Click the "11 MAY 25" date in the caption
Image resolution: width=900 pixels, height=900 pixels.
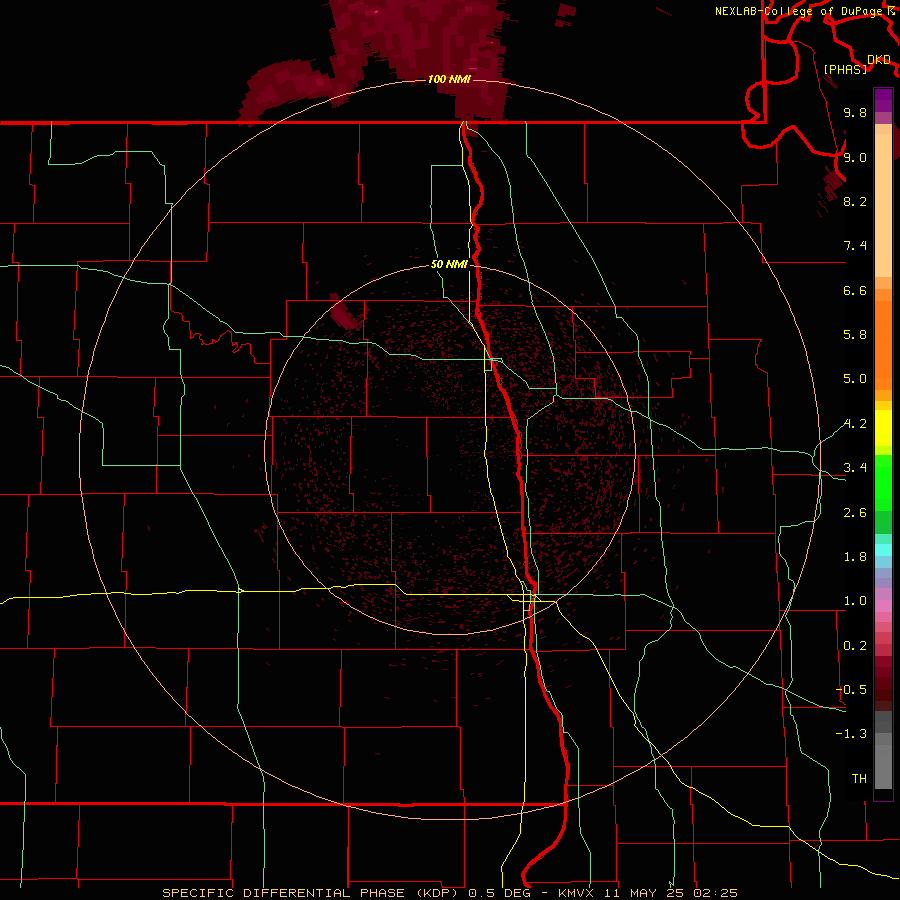point(643,893)
